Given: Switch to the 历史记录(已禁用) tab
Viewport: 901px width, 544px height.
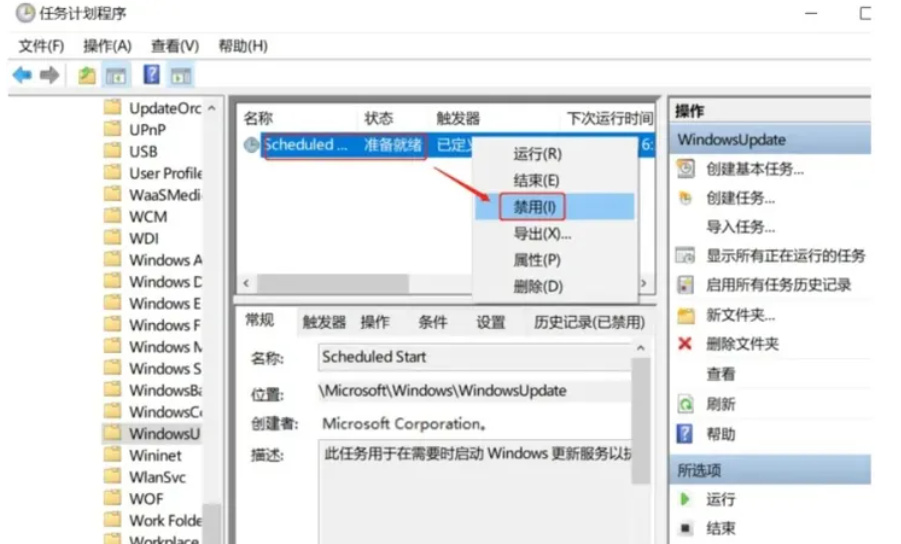Looking at the screenshot, I should coord(589,322).
